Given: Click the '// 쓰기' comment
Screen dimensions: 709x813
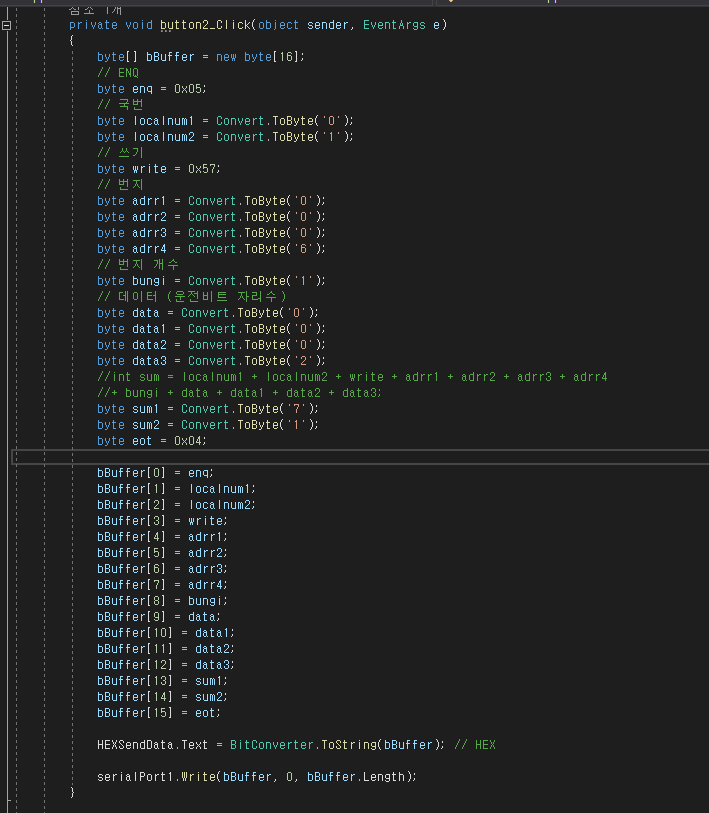Looking at the screenshot, I should [x=120, y=153].
